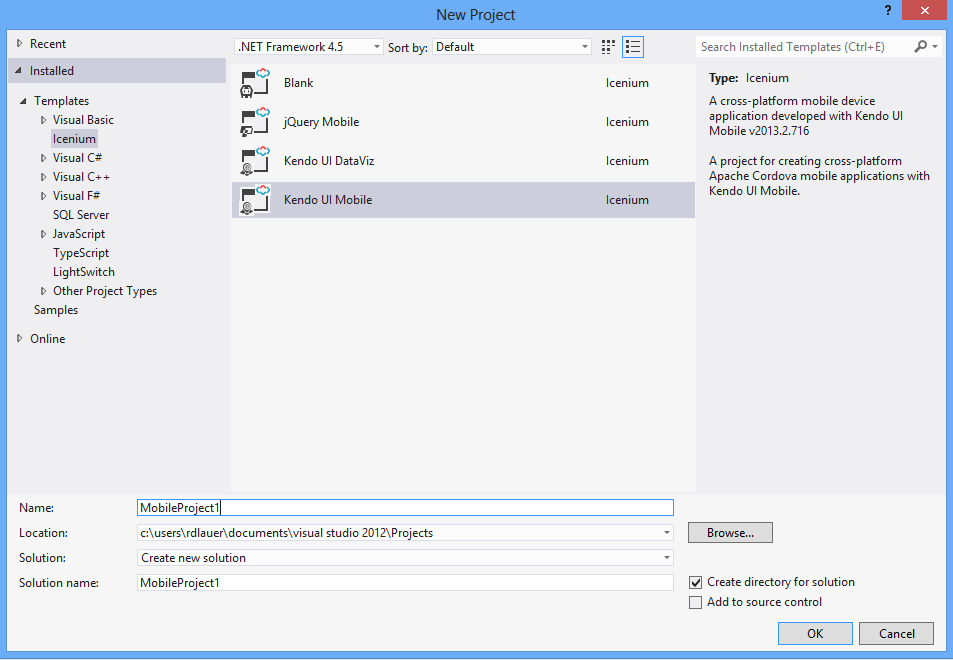Open the search options dropdown arrow
The image size is (953, 660).
(x=935, y=47)
